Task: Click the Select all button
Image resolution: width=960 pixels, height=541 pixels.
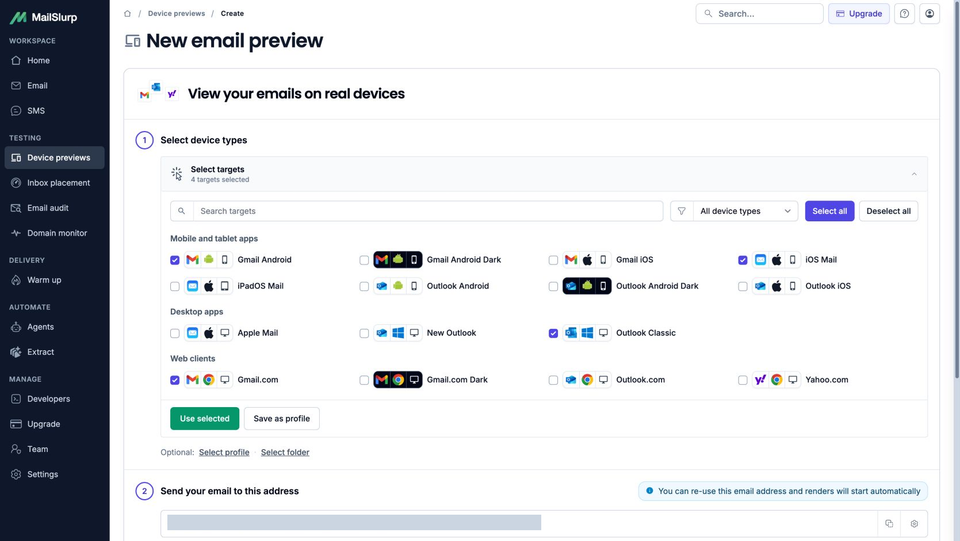Action: click(830, 211)
